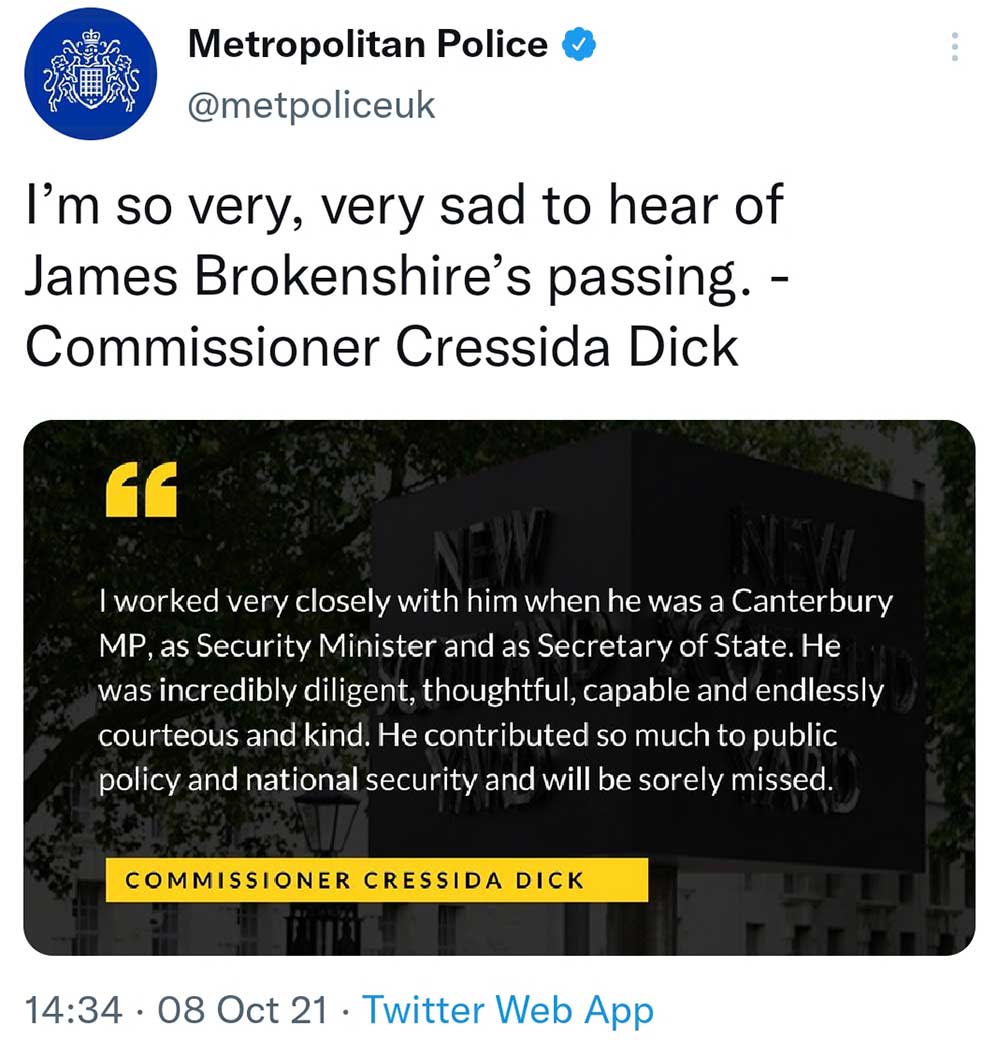This screenshot has height=1040, width=998.
Task: Click the word 'Canterbury' in the quote
Action: [812, 602]
